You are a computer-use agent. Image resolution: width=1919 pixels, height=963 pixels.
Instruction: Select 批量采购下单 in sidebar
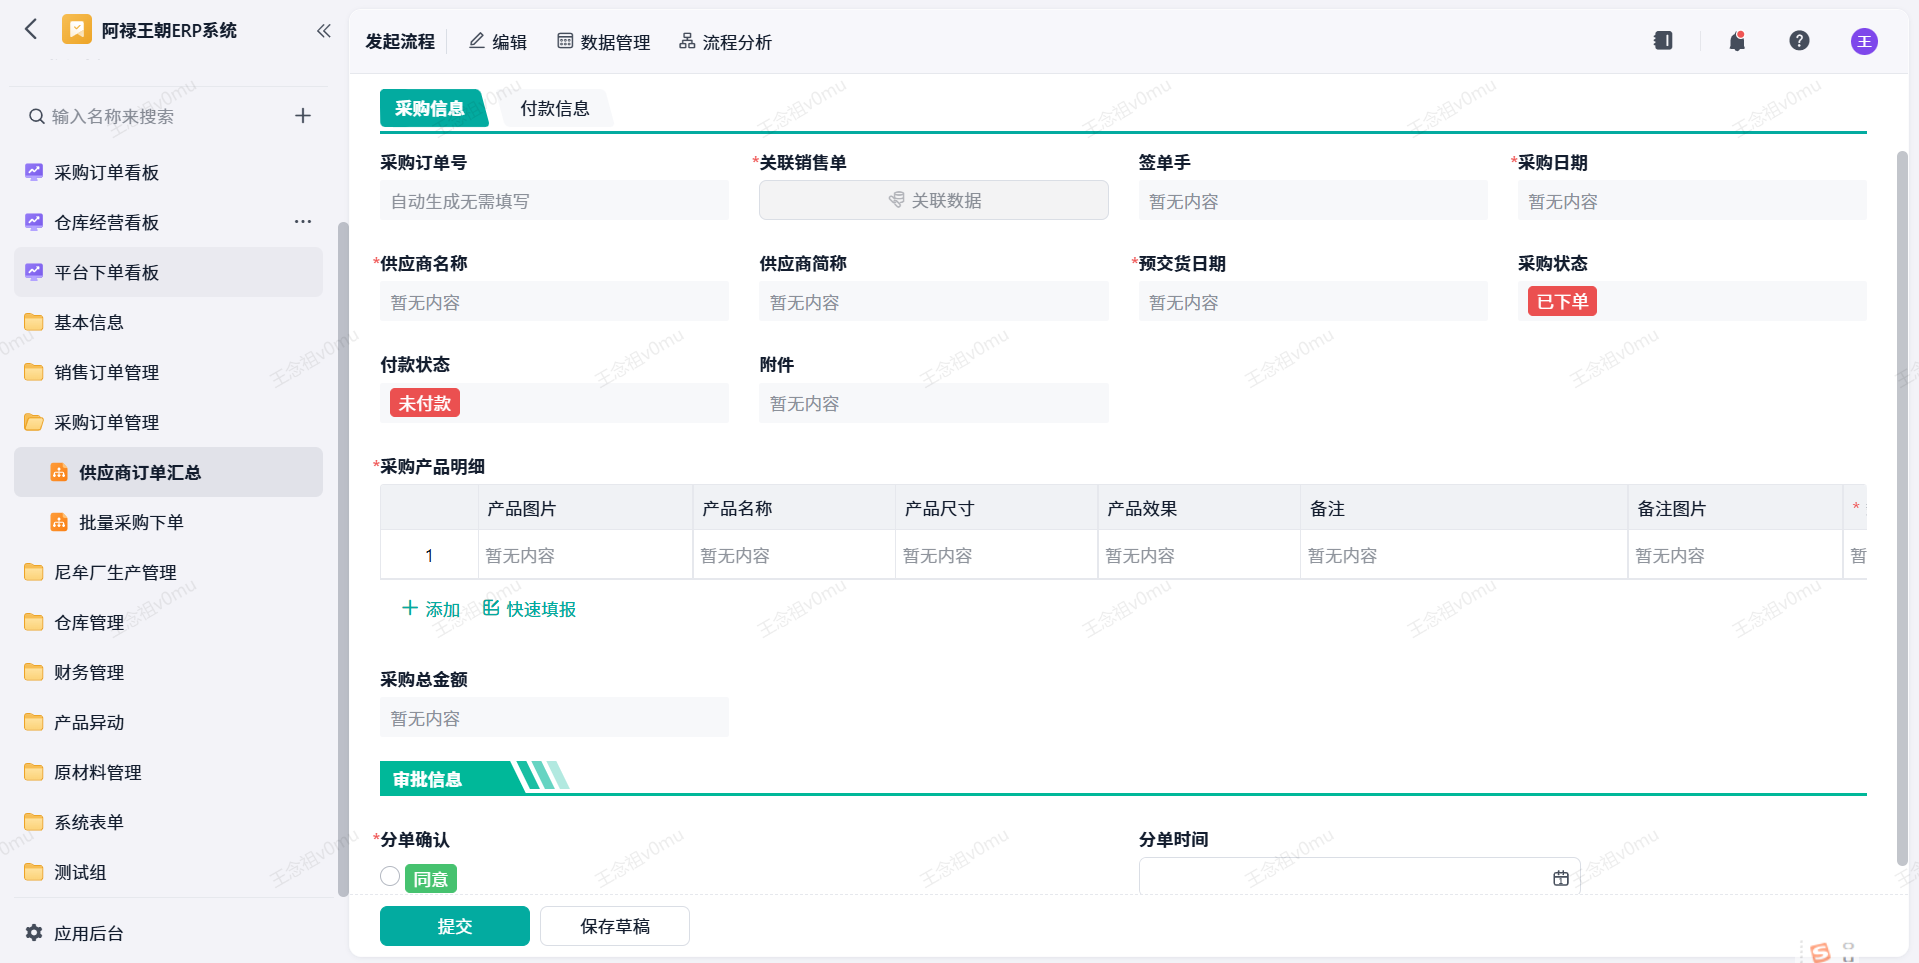click(x=168, y=522)
